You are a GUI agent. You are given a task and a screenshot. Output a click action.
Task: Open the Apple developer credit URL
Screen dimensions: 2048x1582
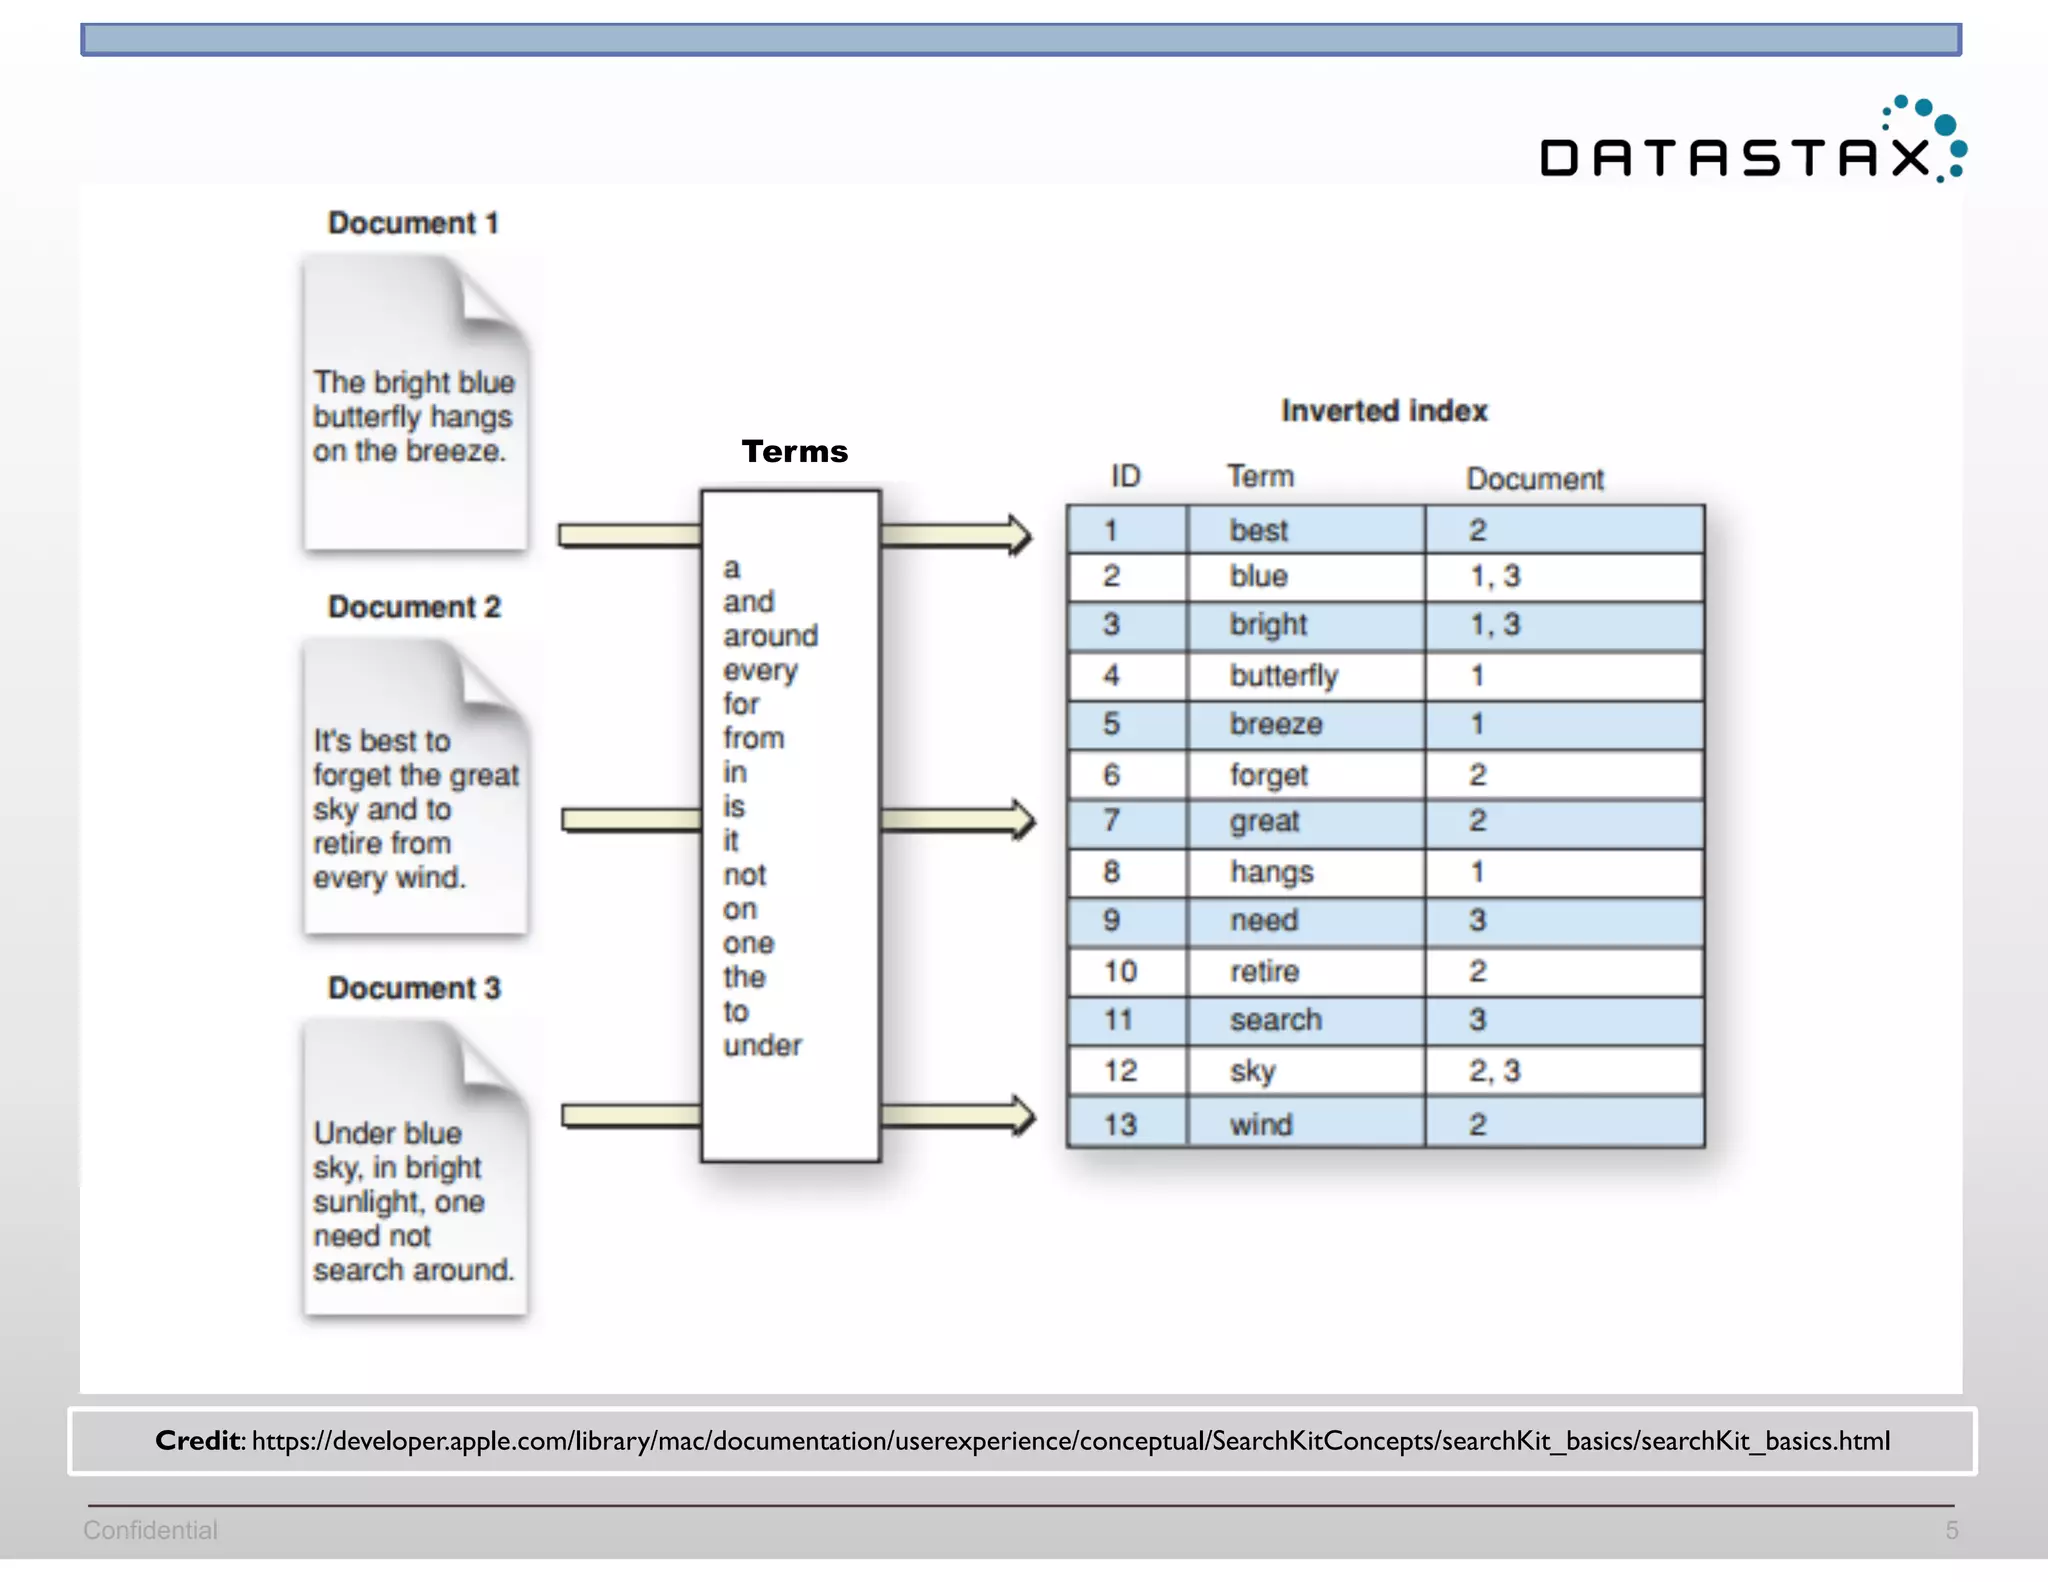pyautogui.click(x=1070, y=1441)
